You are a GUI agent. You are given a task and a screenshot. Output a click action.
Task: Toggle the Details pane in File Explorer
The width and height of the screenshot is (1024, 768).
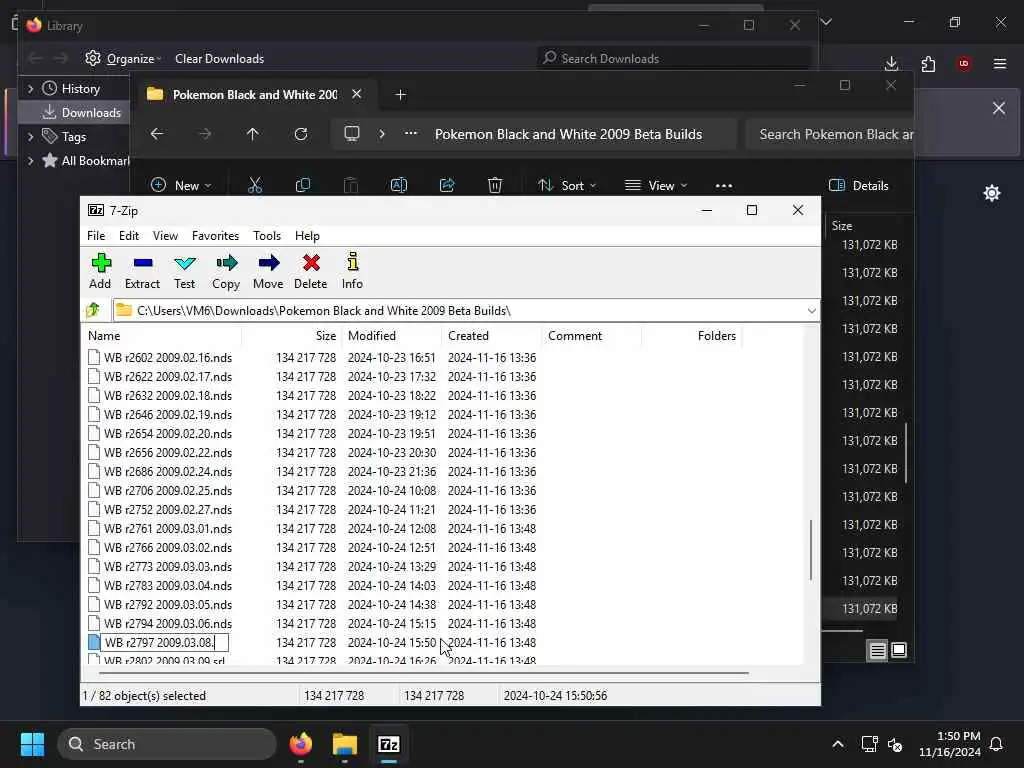click(x=859, y=185)
